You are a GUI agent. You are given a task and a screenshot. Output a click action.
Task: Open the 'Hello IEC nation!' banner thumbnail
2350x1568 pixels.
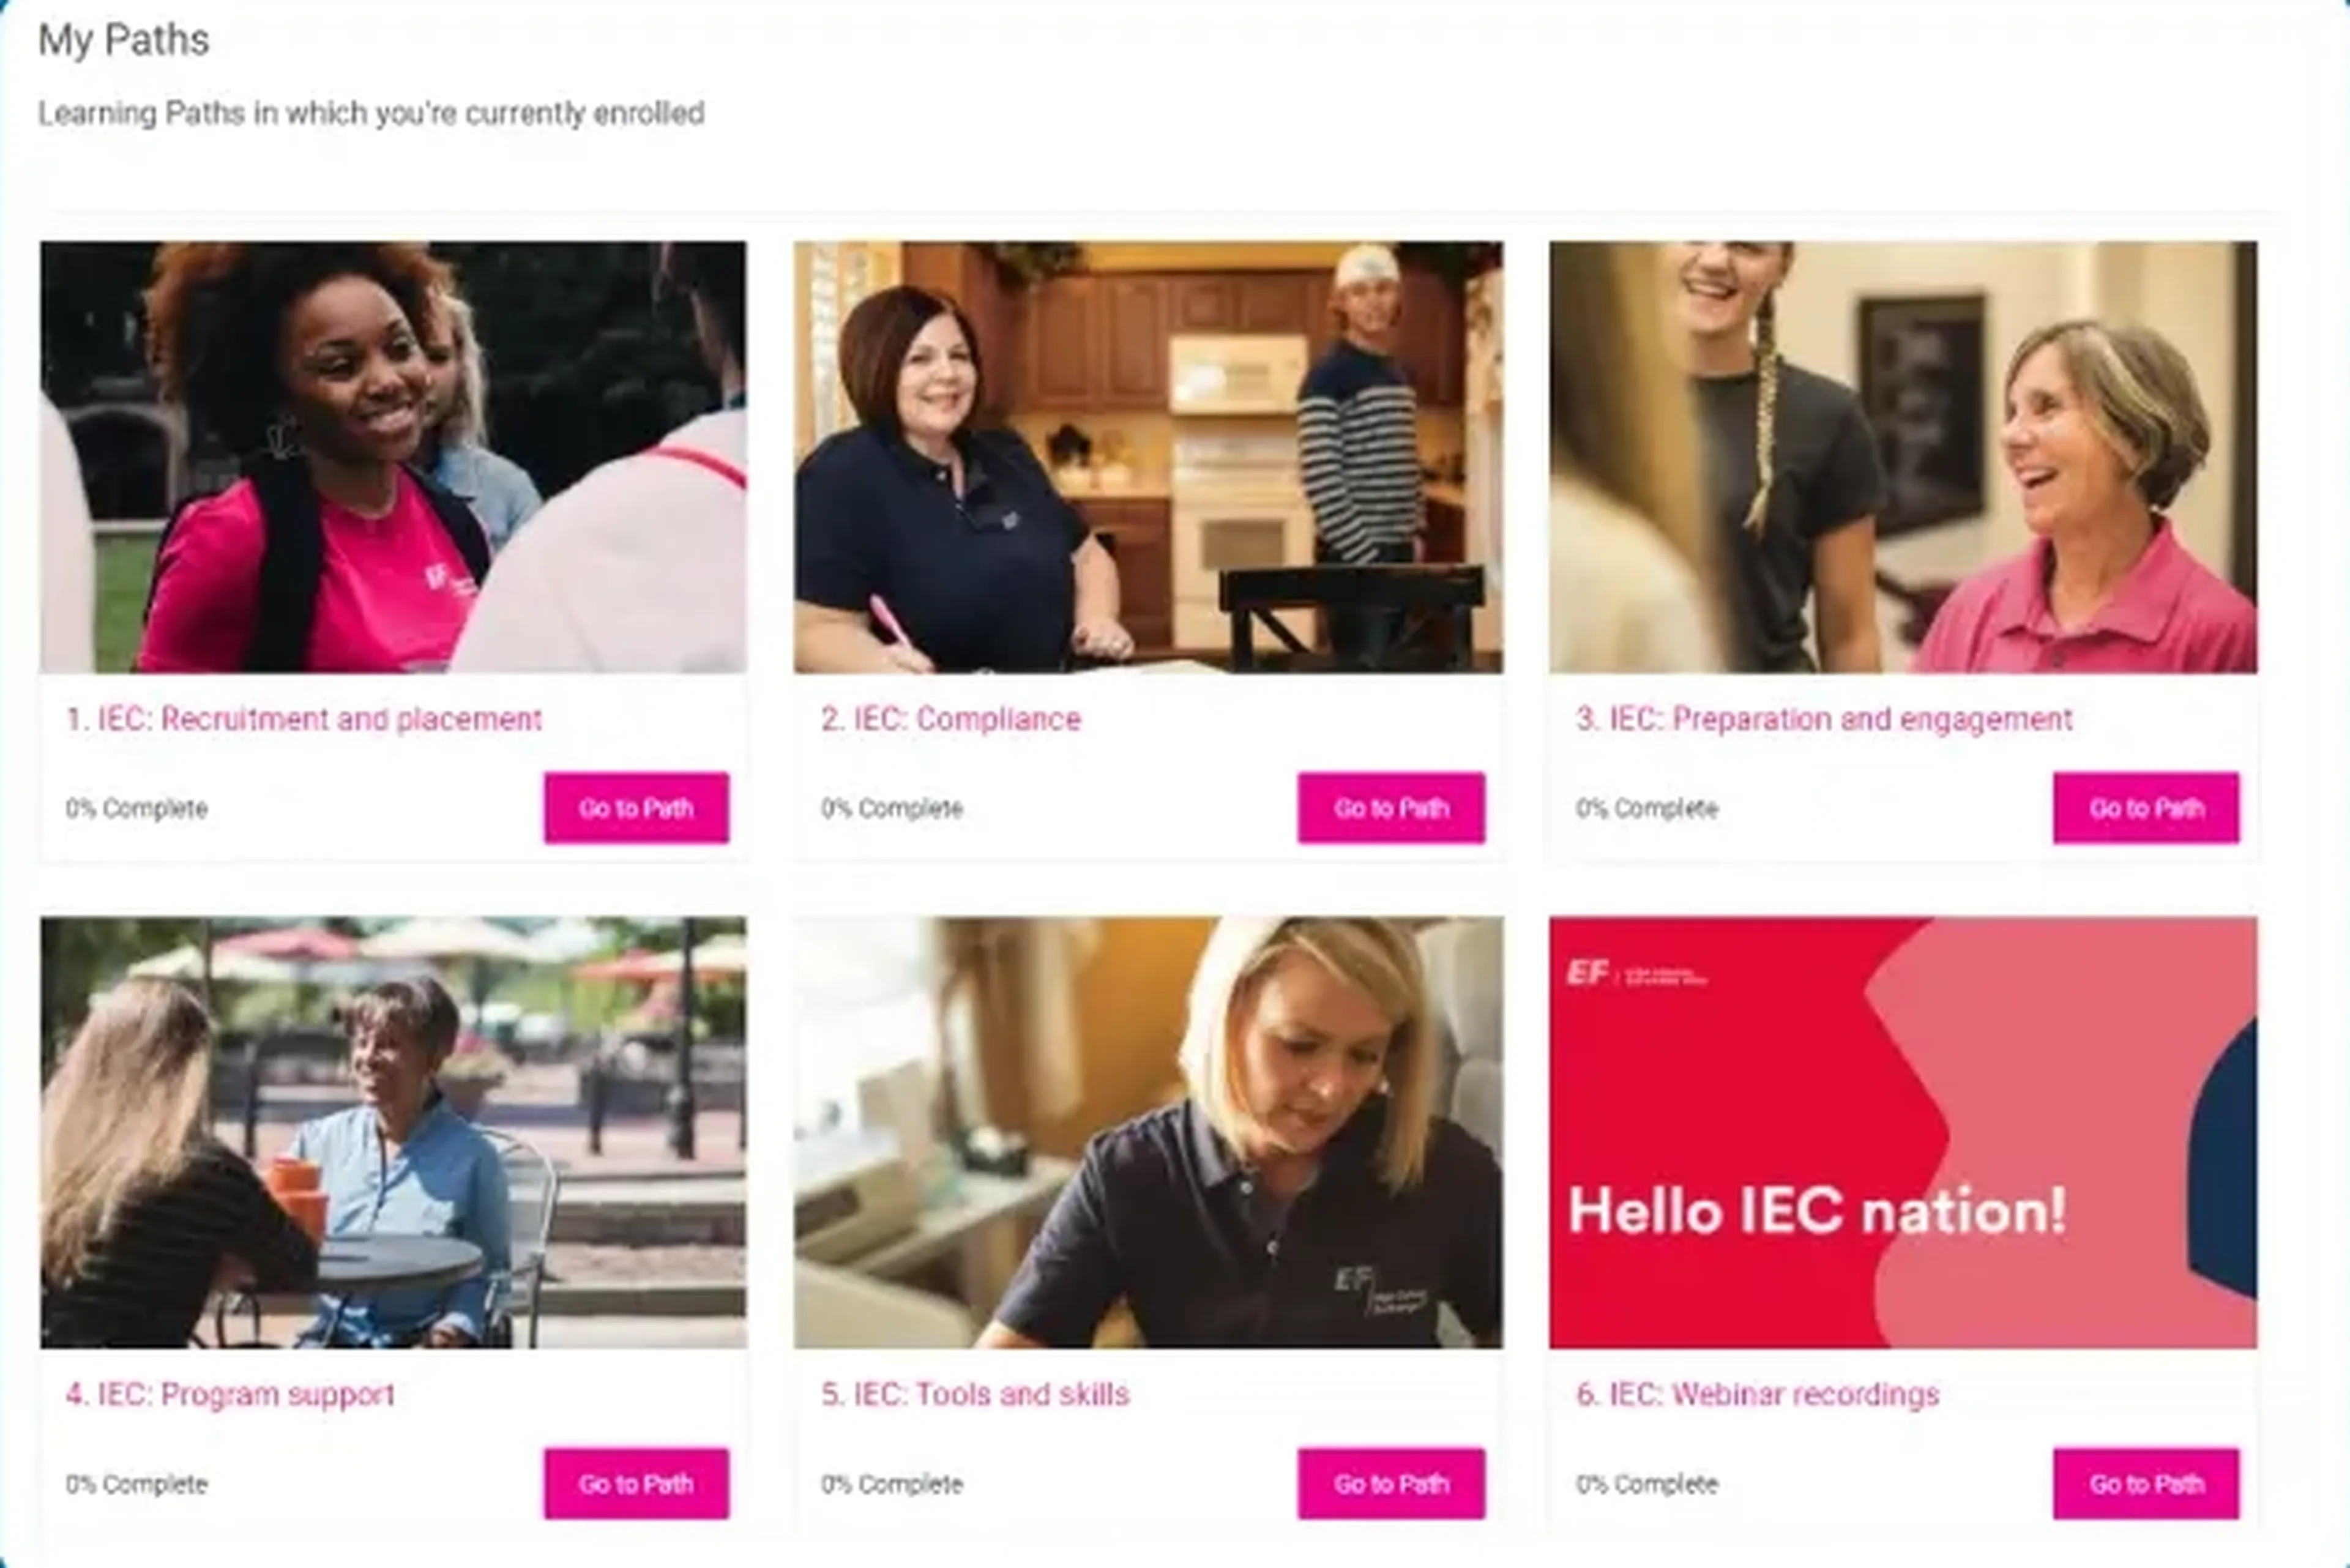1903,1132
